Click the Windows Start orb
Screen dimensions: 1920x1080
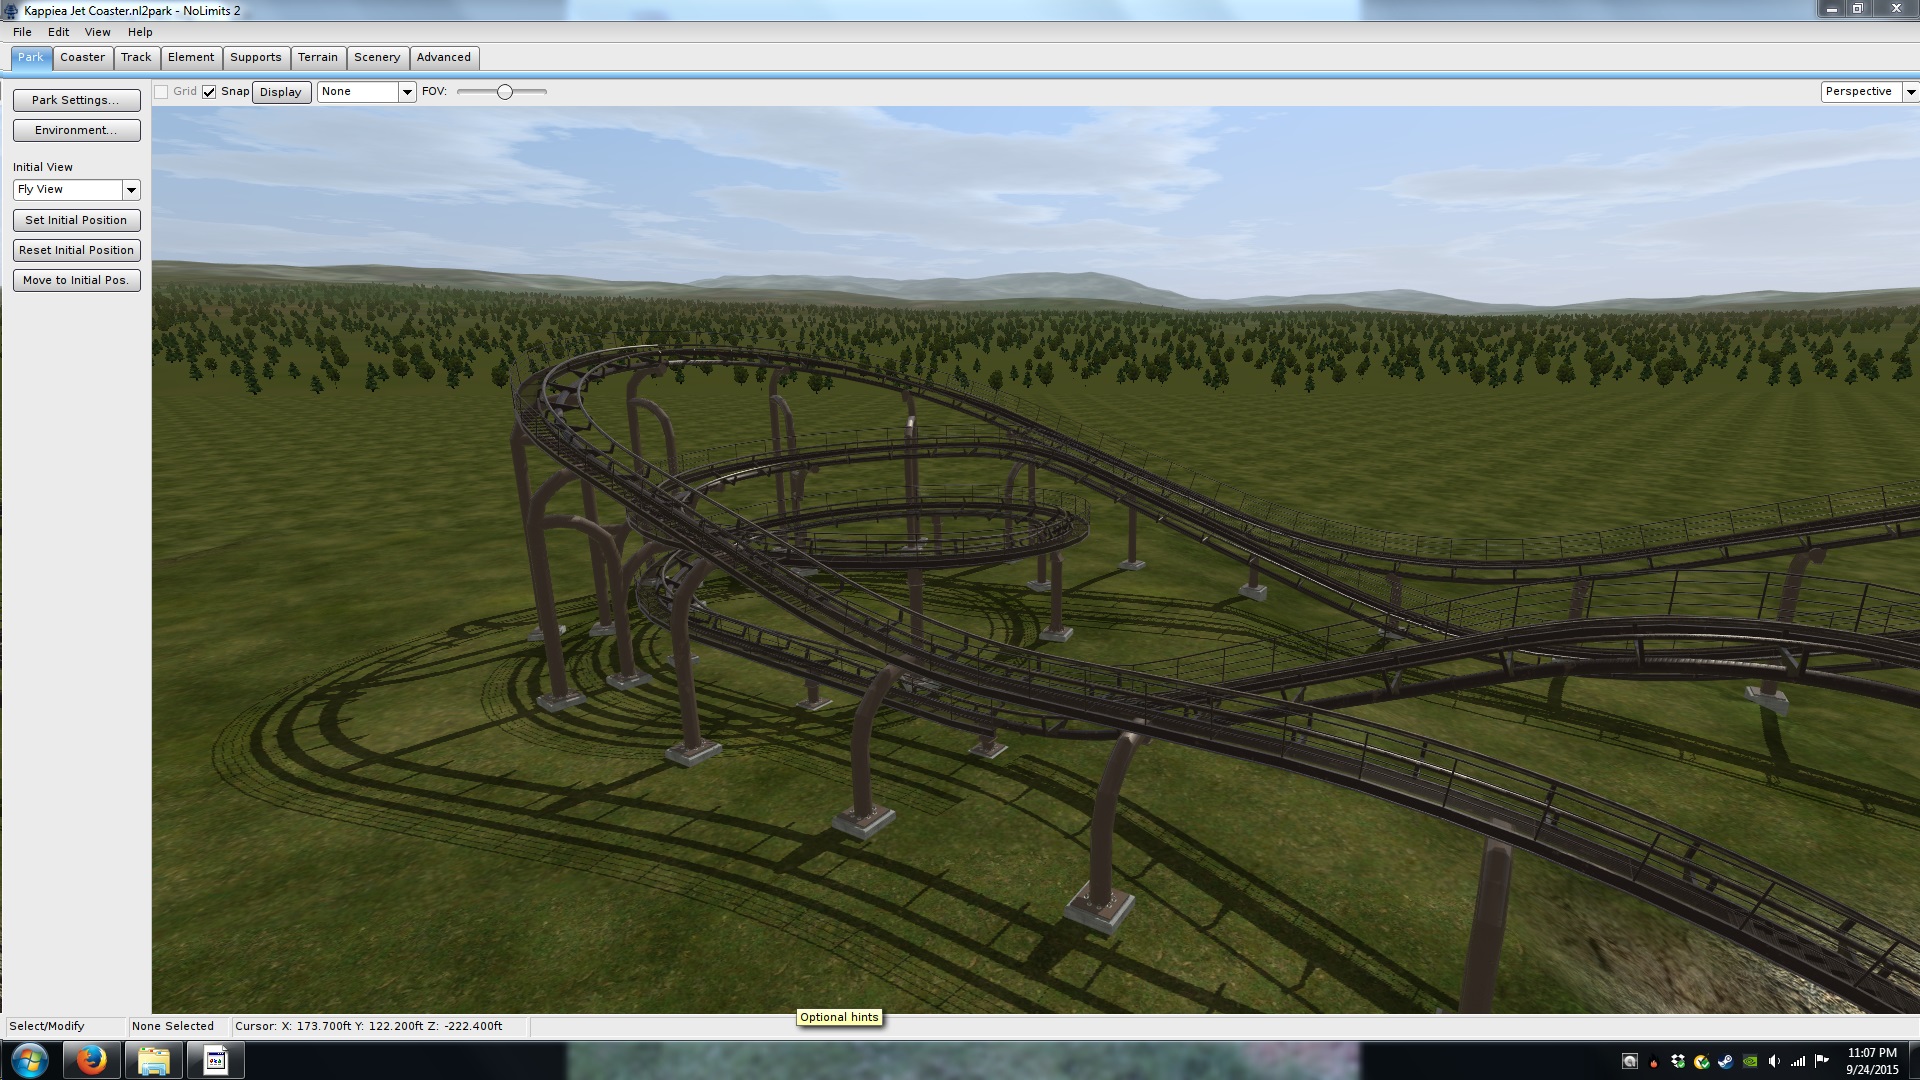[x=29, y=1060]
